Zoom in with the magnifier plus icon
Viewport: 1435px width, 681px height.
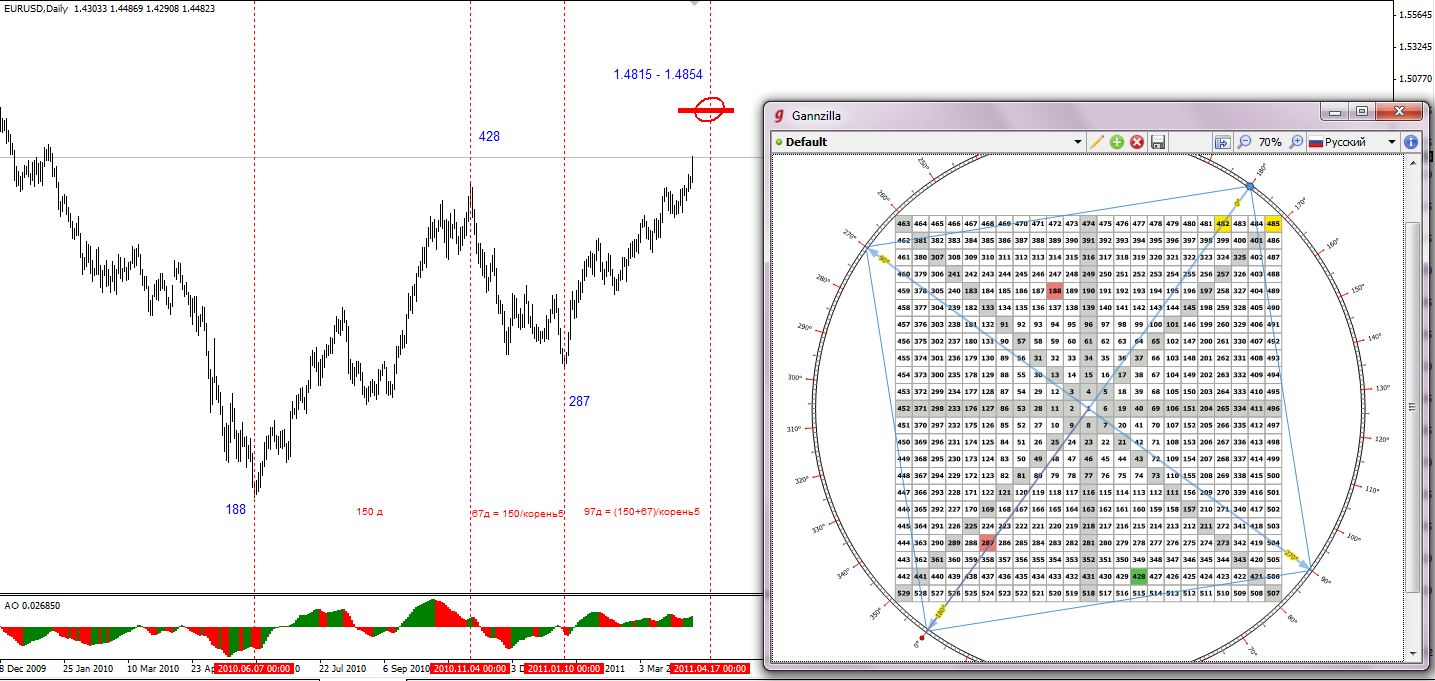[1297, 142]
